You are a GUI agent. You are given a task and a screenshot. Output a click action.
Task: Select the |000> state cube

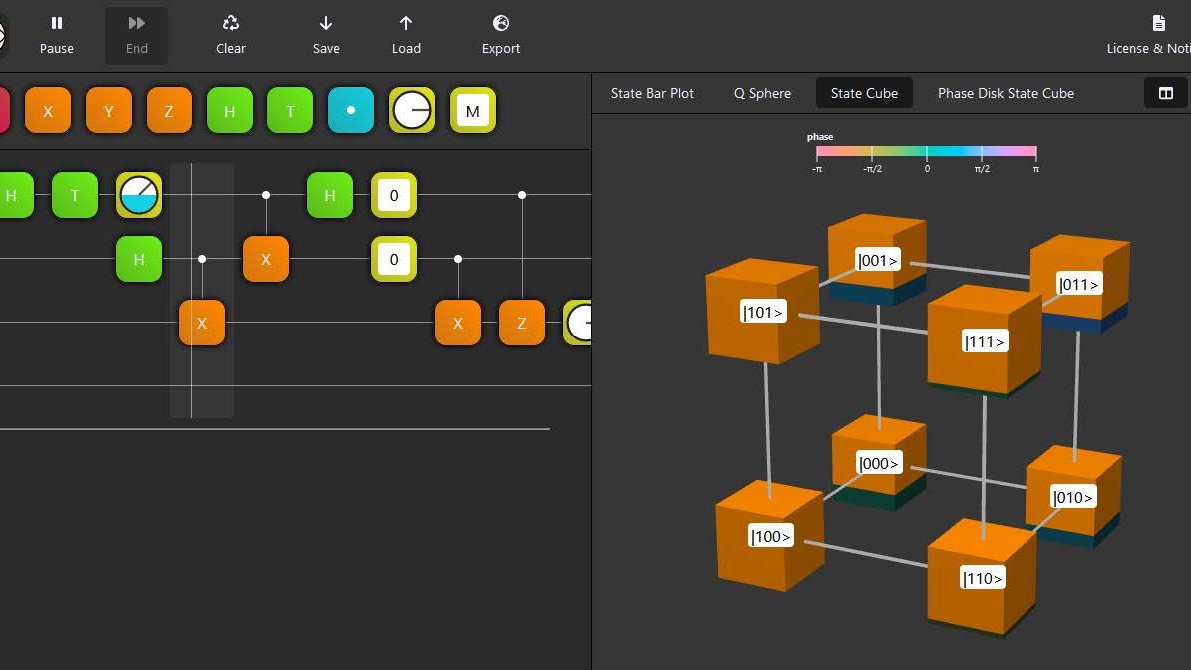tap(879, 462)
